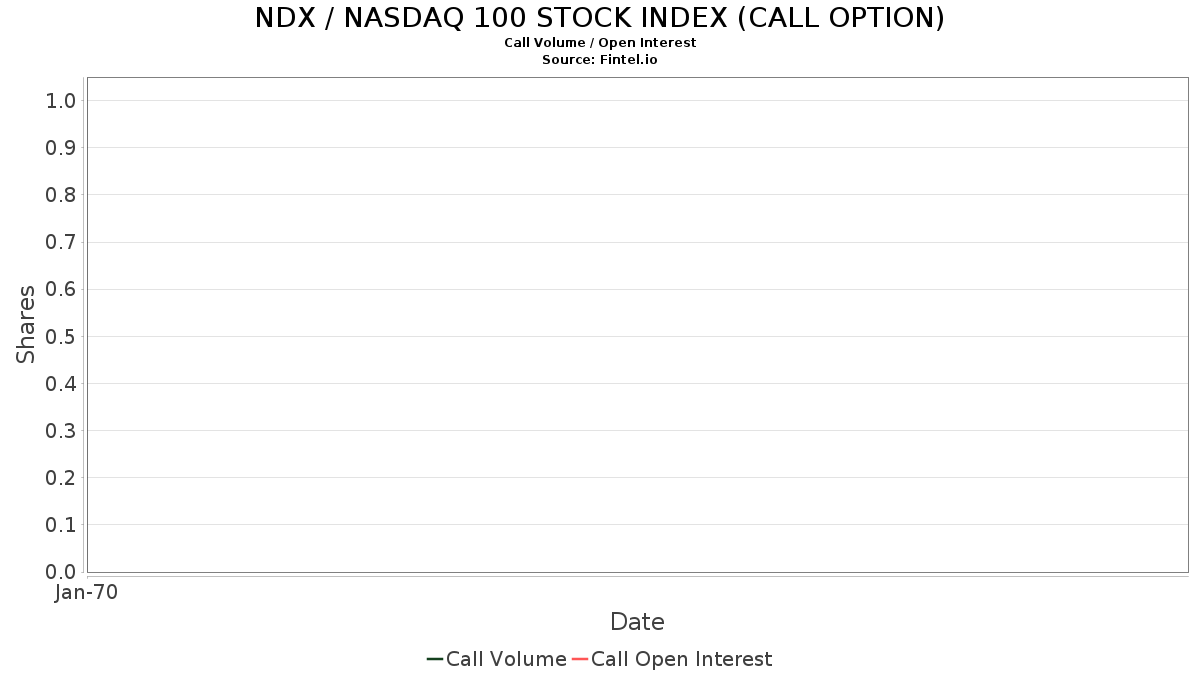
Task: Click the Source: Fintel.io text
Action: pyautogui.click(x=600, y=60)
